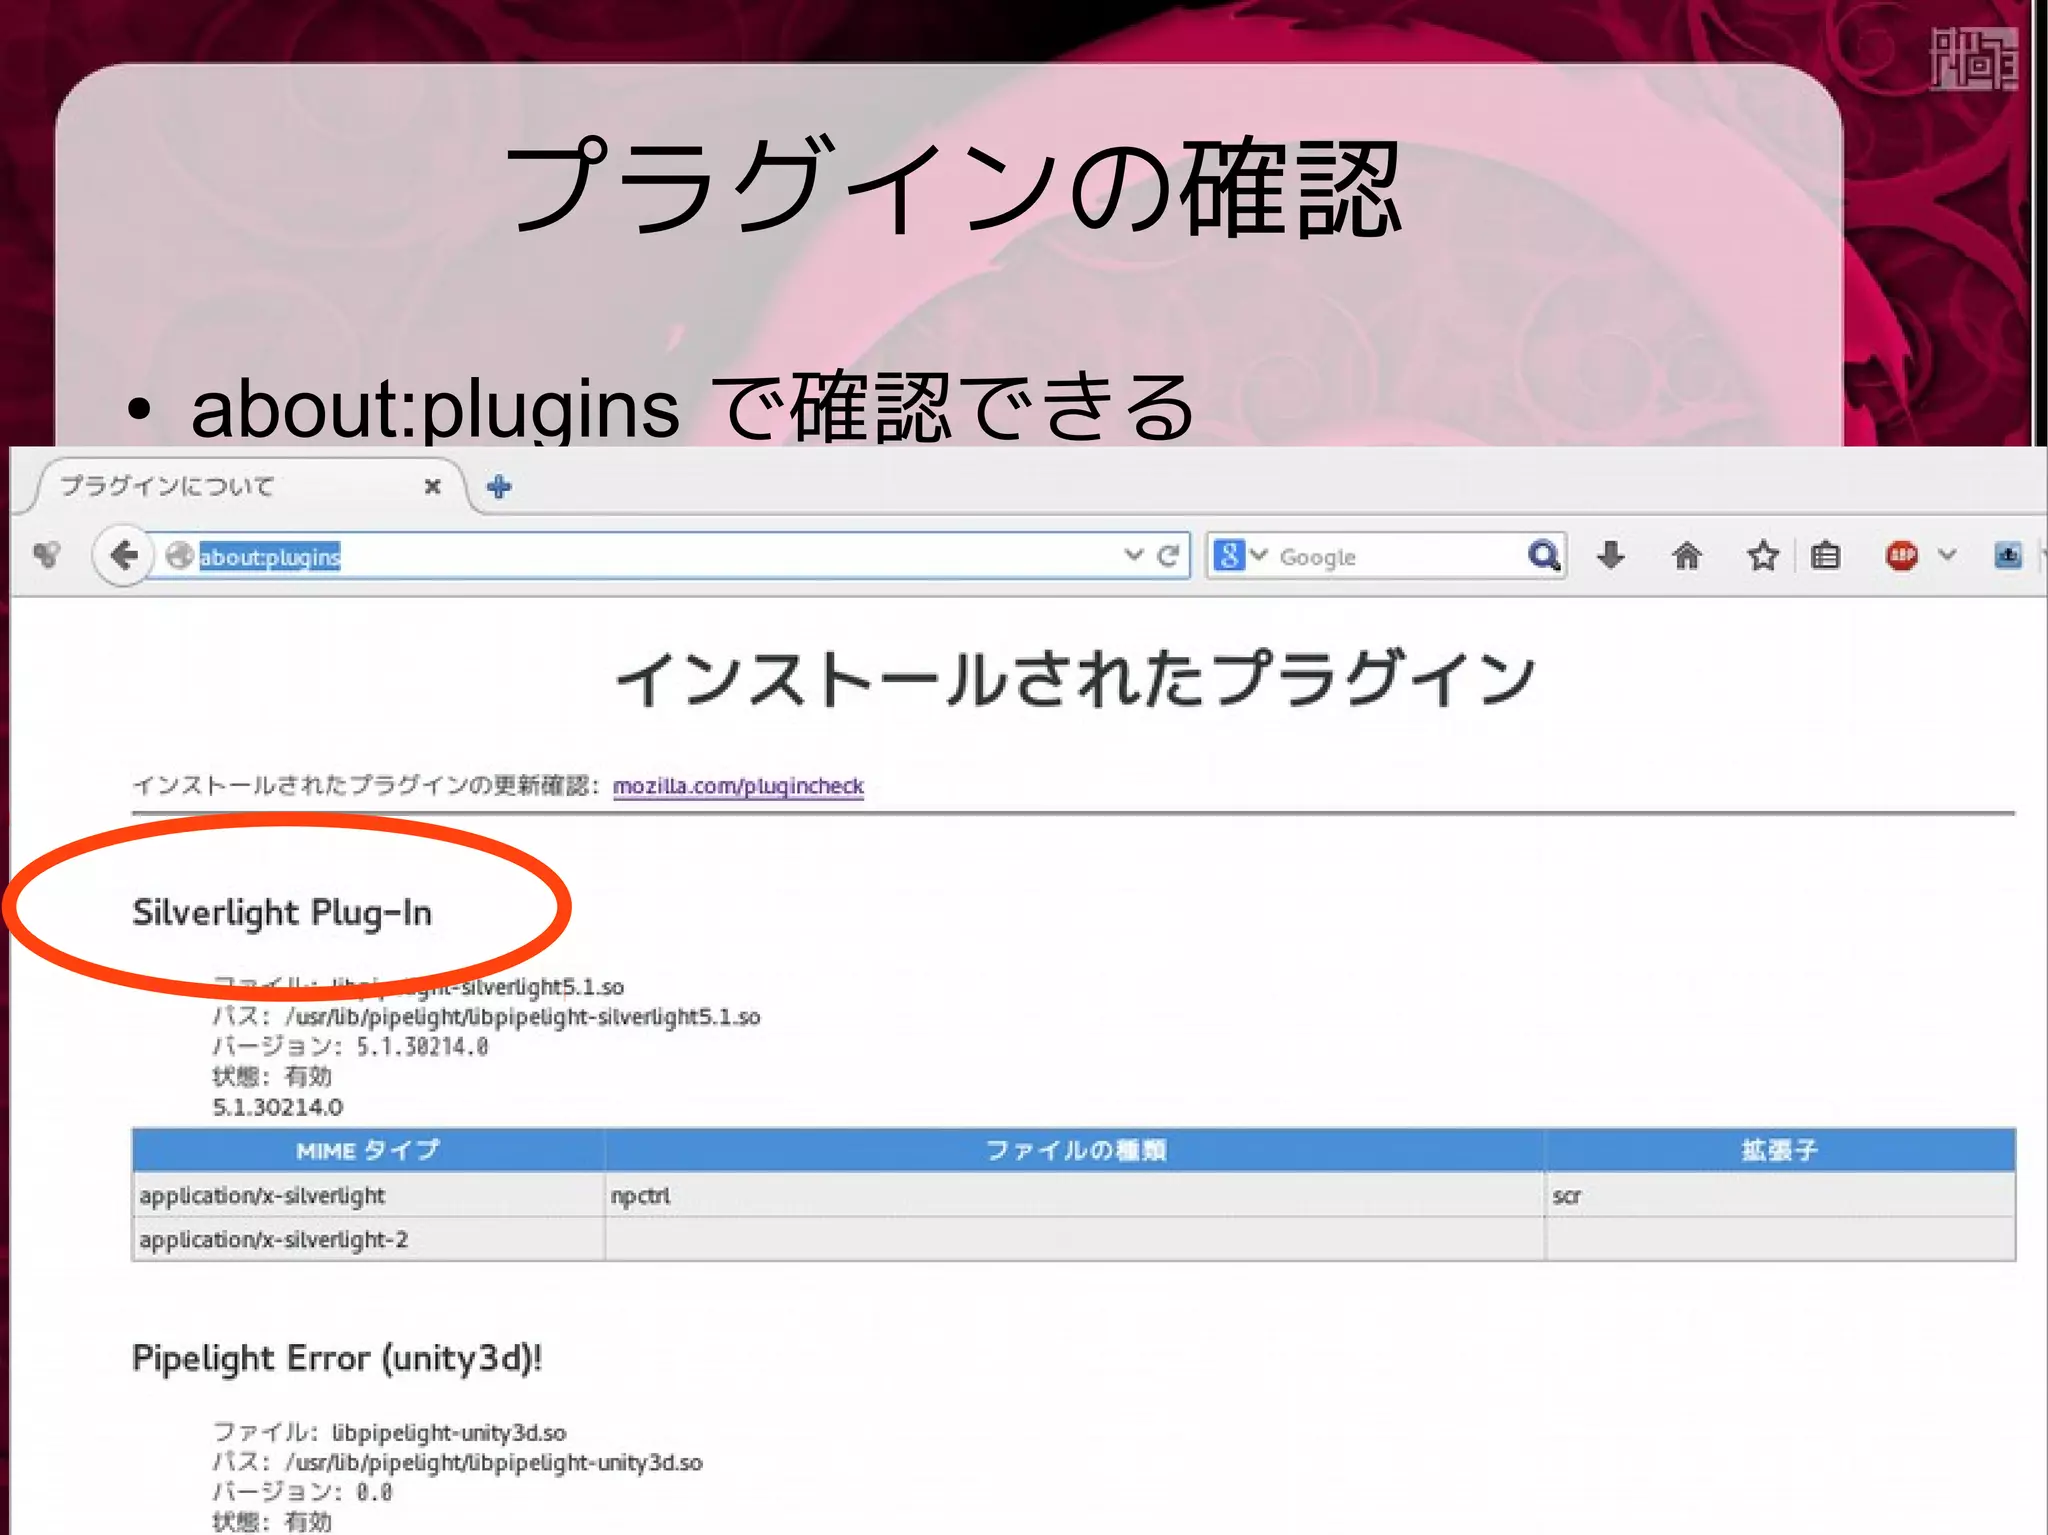This screenshot has width=2048, height=1535.
Task: Click the back navigation arrow
Action: point(124,555)
